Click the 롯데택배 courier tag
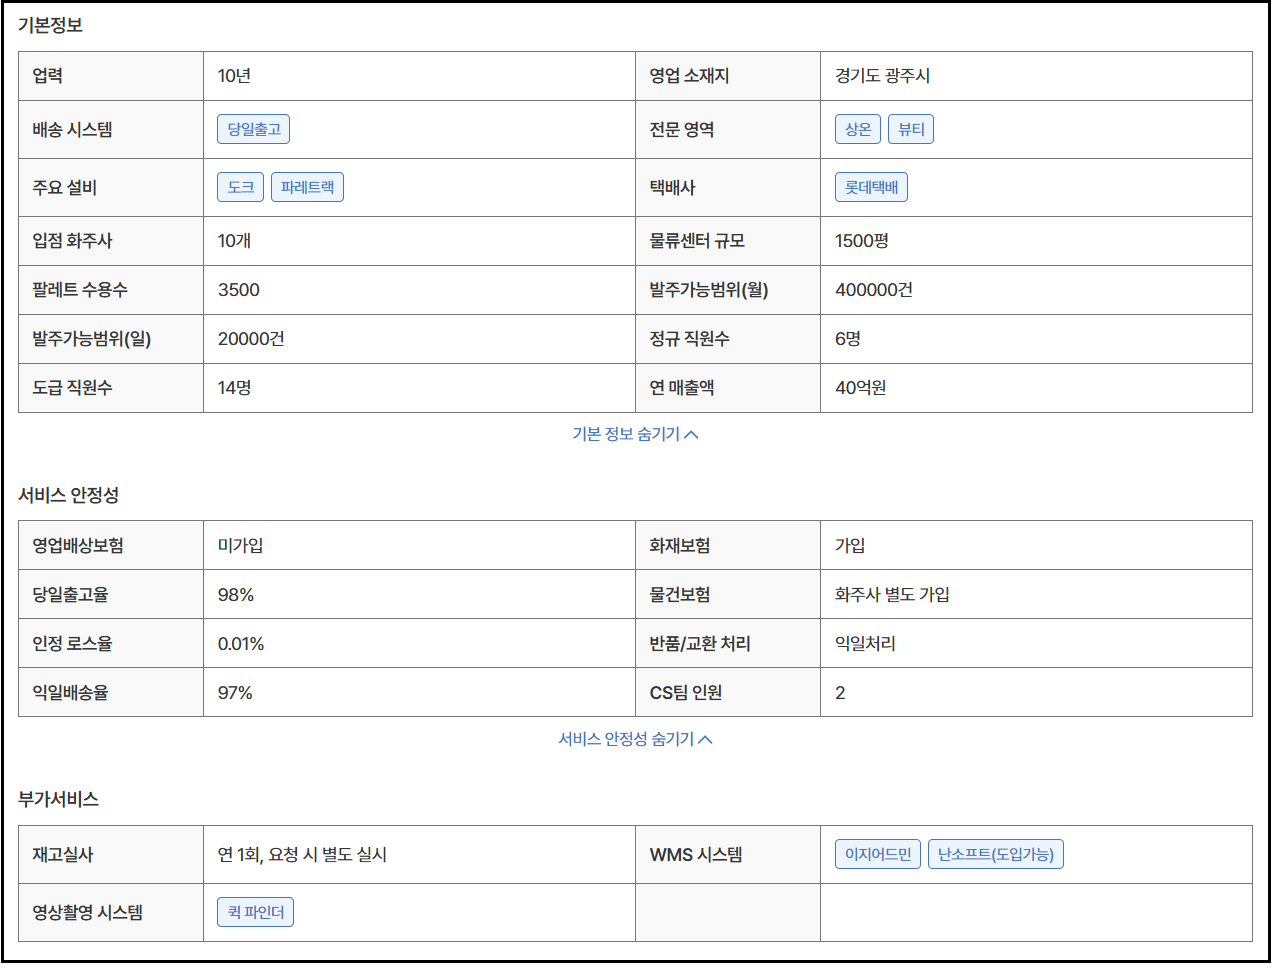 [x=871, y=187]
